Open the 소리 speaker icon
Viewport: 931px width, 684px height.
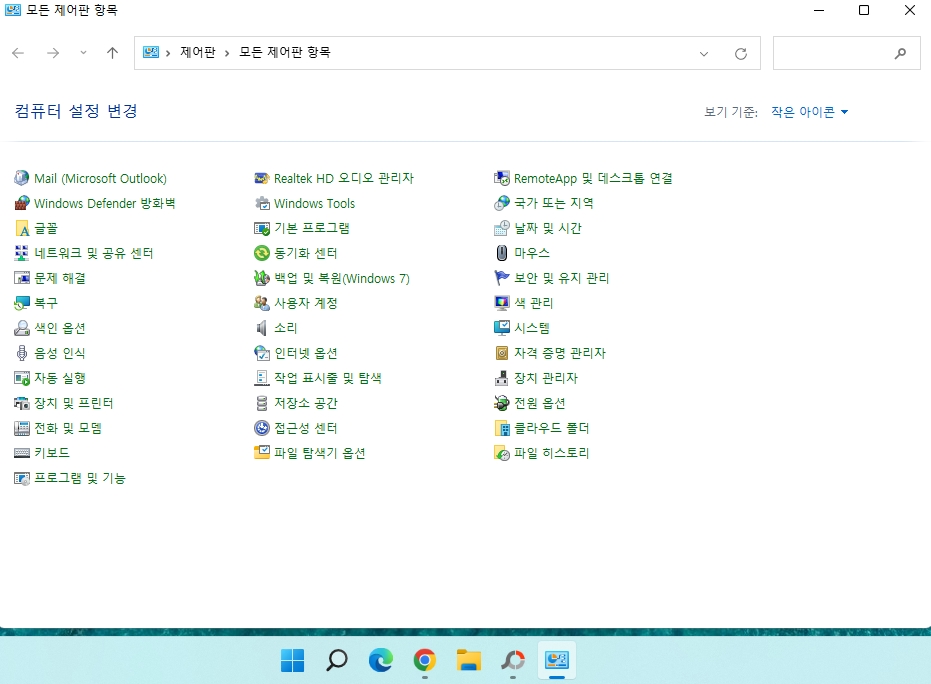(x=261, y=328)
